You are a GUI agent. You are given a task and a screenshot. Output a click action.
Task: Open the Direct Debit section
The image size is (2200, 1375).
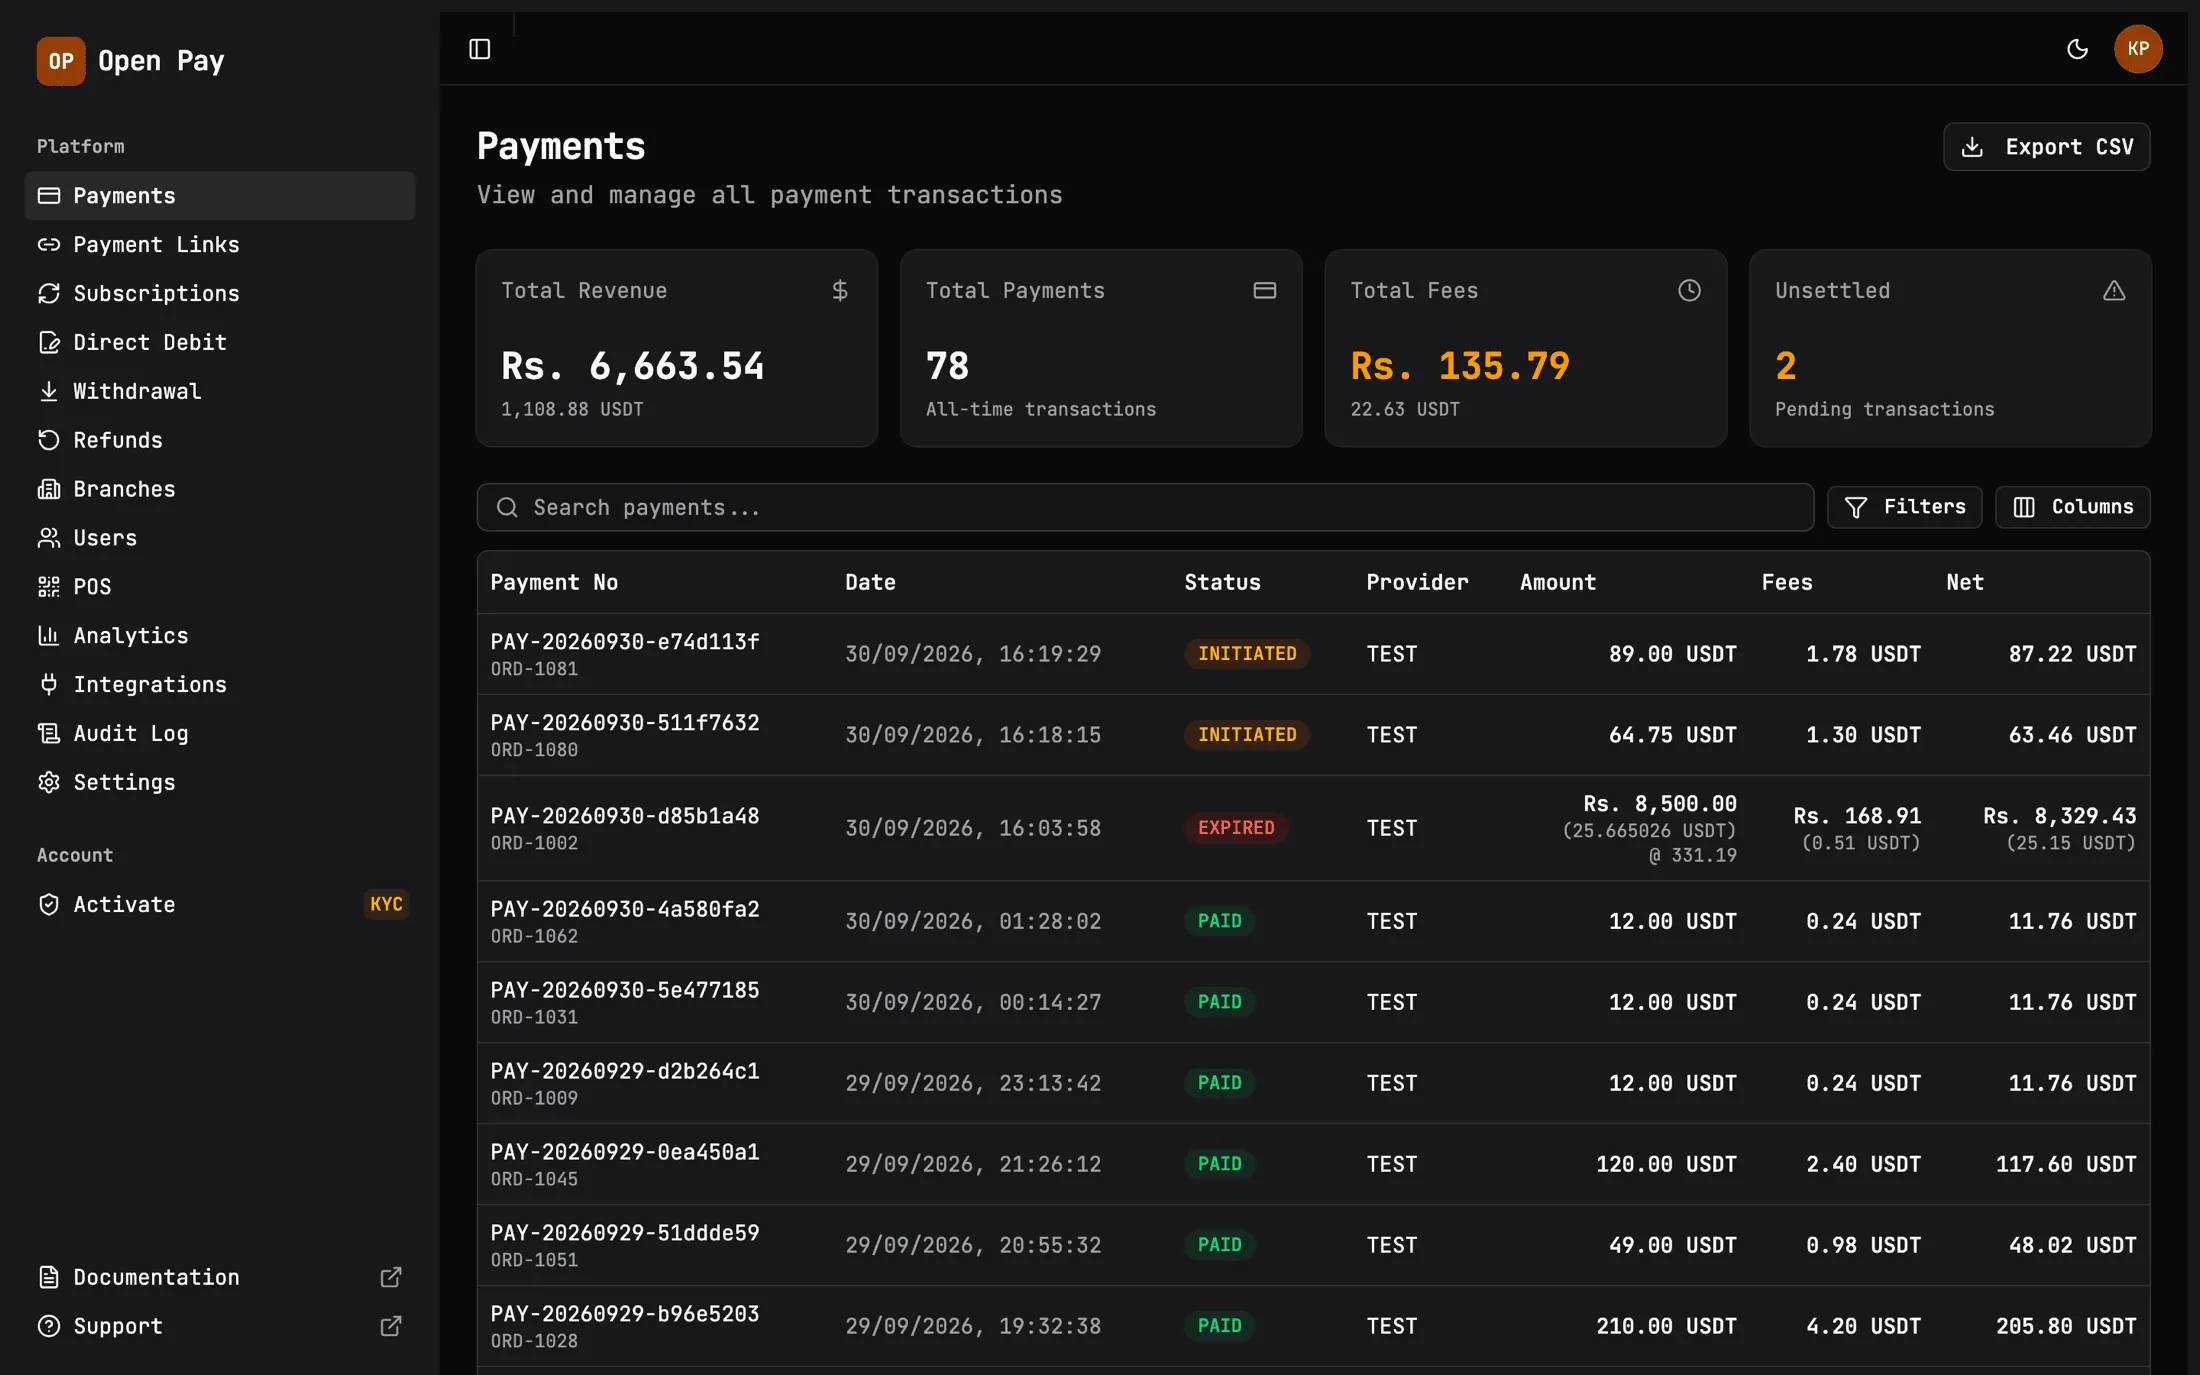point(220,343)
